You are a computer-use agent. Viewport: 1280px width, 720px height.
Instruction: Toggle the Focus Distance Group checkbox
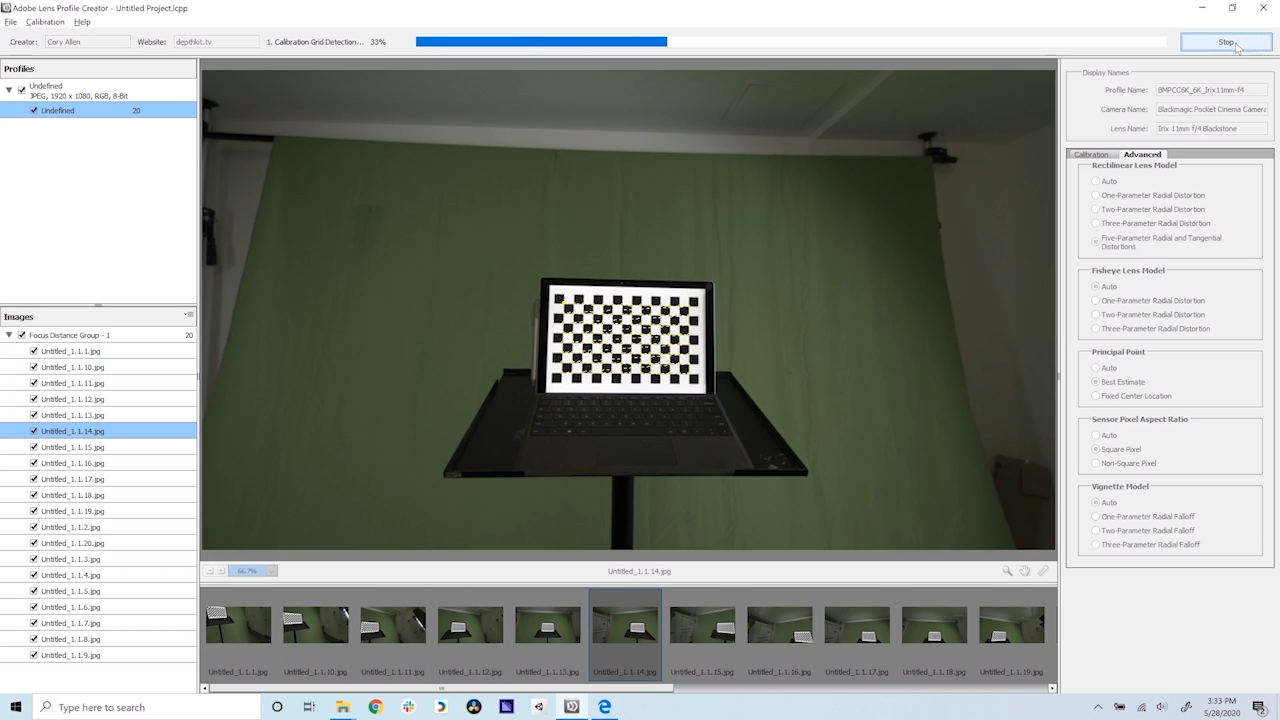point(21,335)
